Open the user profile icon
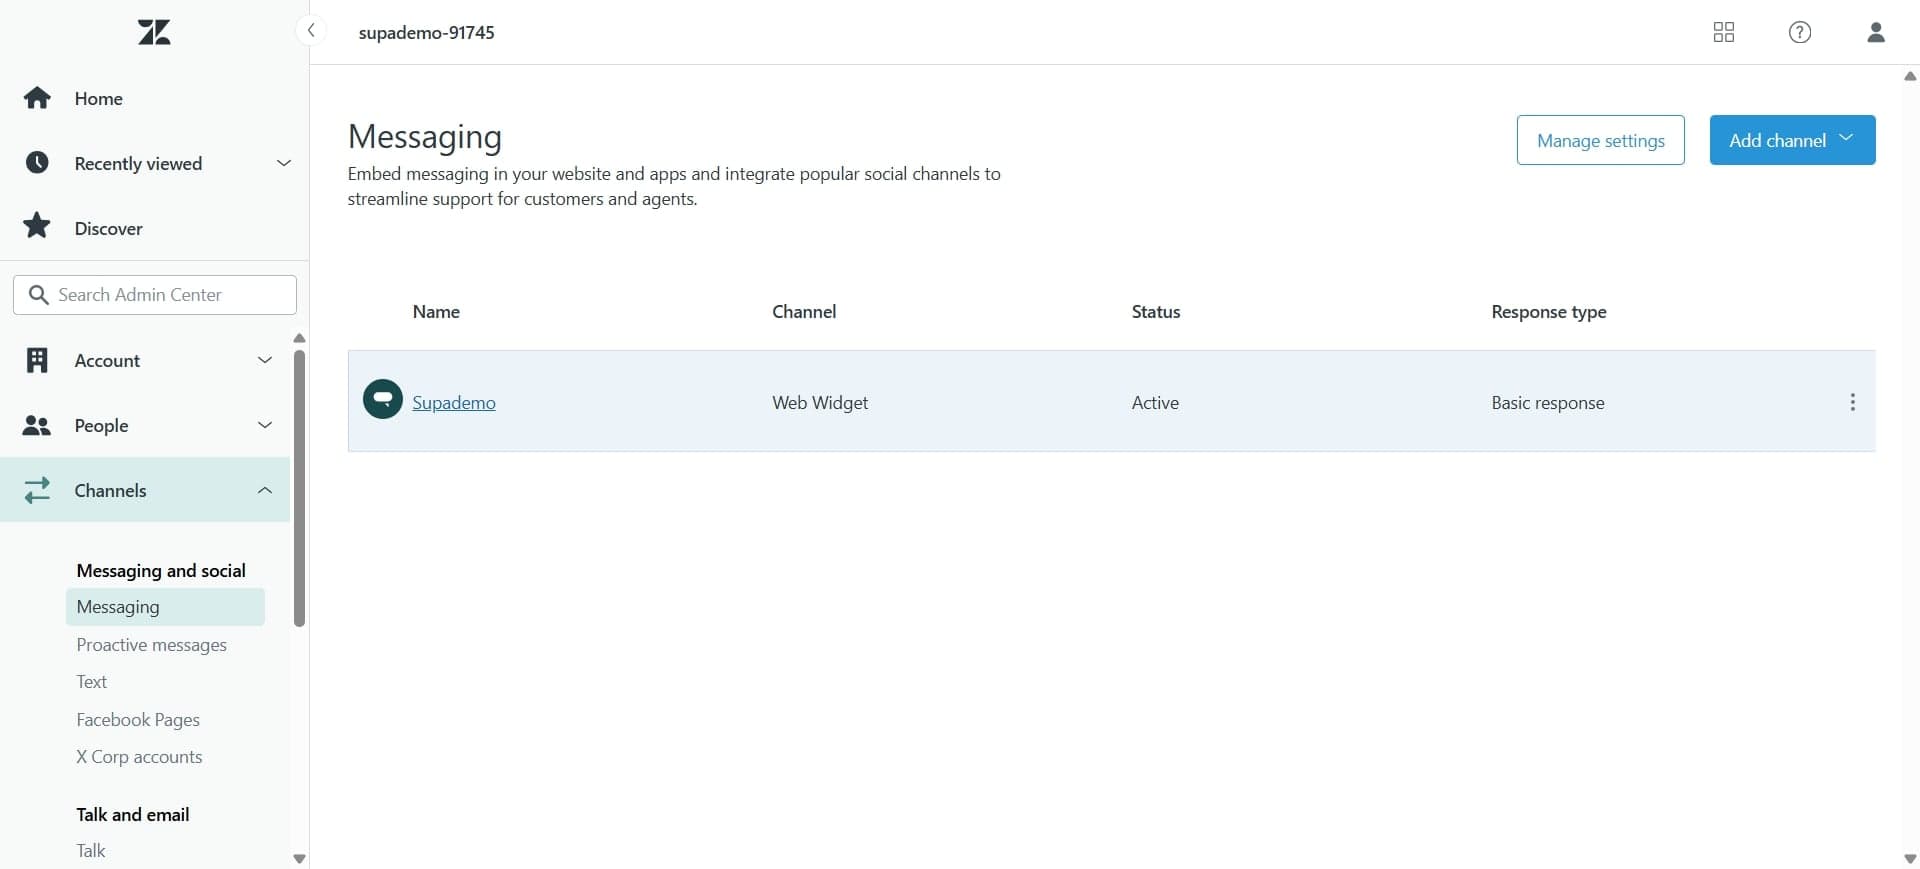Image resolution: width=1920 pixels, height=869 pixels. pyautogui.click(x=1875, y=32)
